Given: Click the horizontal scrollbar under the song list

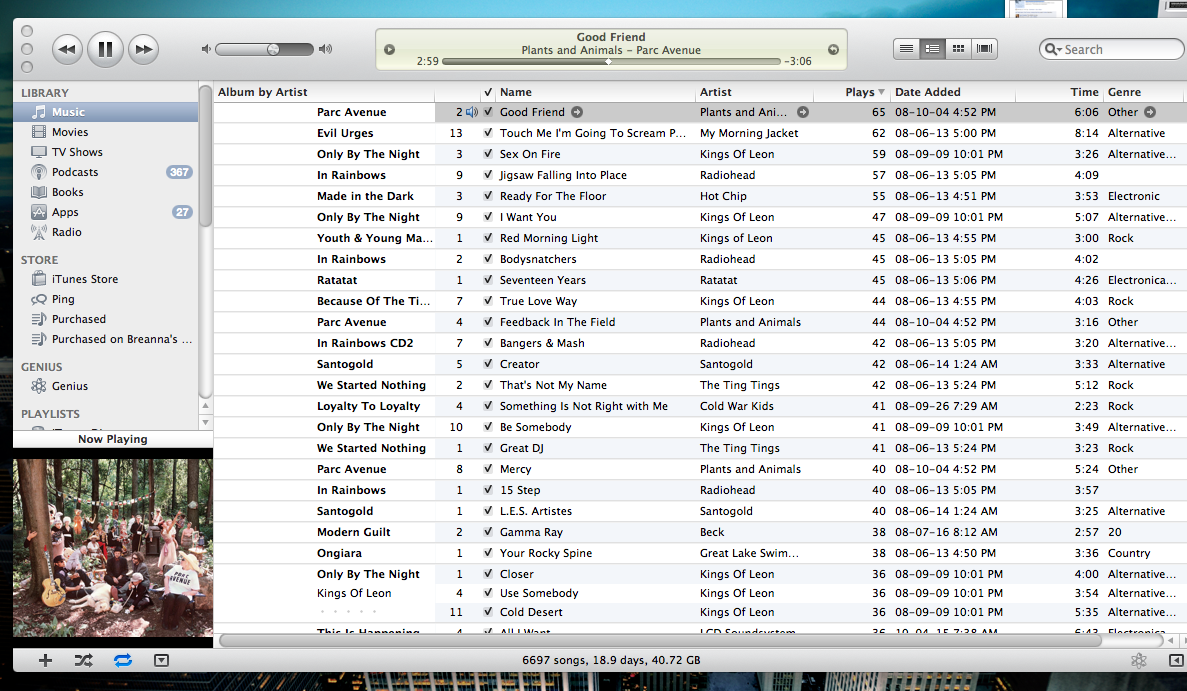Looking at the screenshot, I should coord(660,640).
